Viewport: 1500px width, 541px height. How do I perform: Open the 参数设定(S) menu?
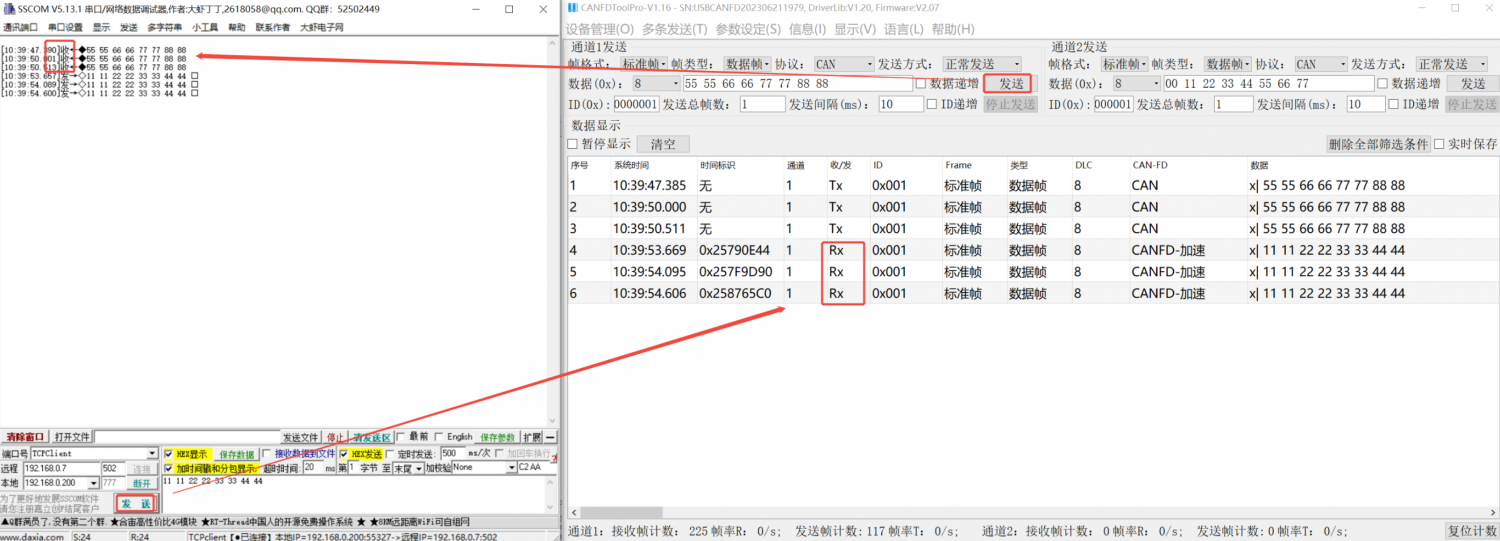click(x=748, y=29)
